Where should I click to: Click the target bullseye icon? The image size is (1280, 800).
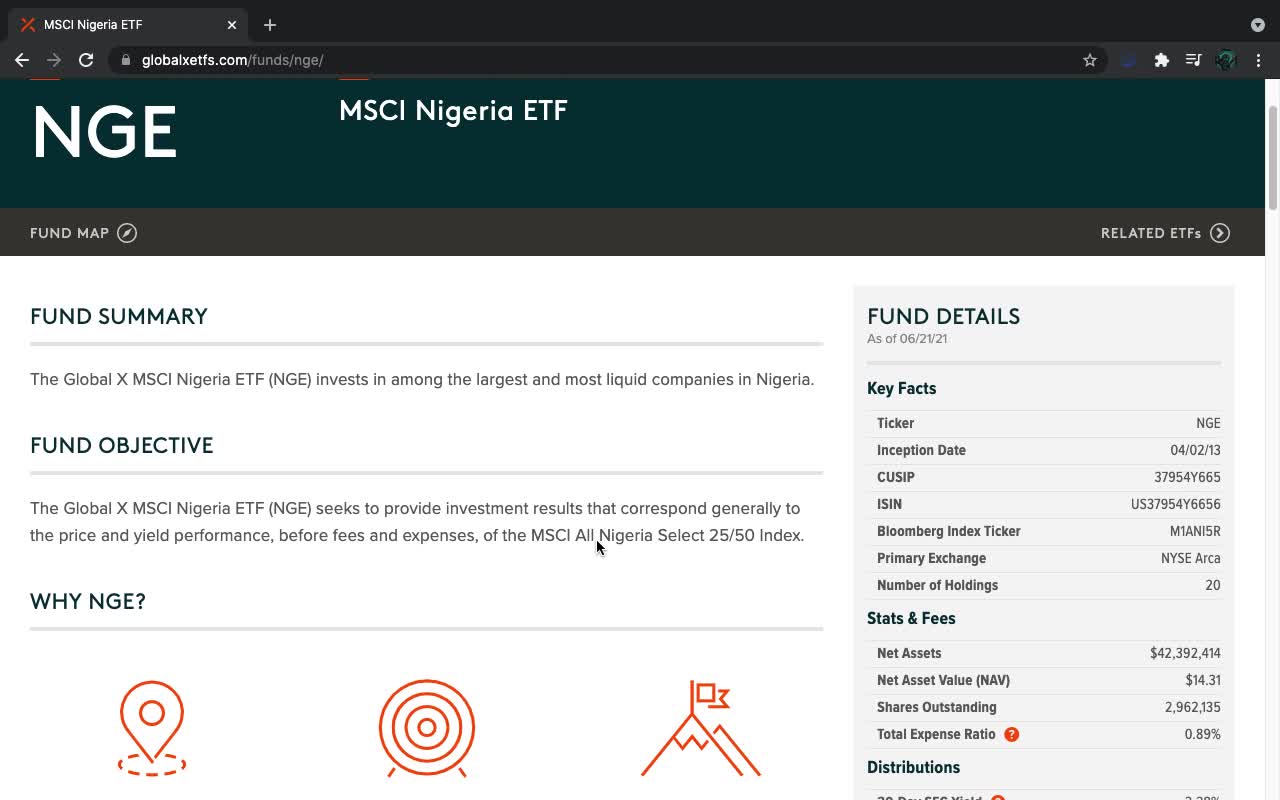pos(427,728)
